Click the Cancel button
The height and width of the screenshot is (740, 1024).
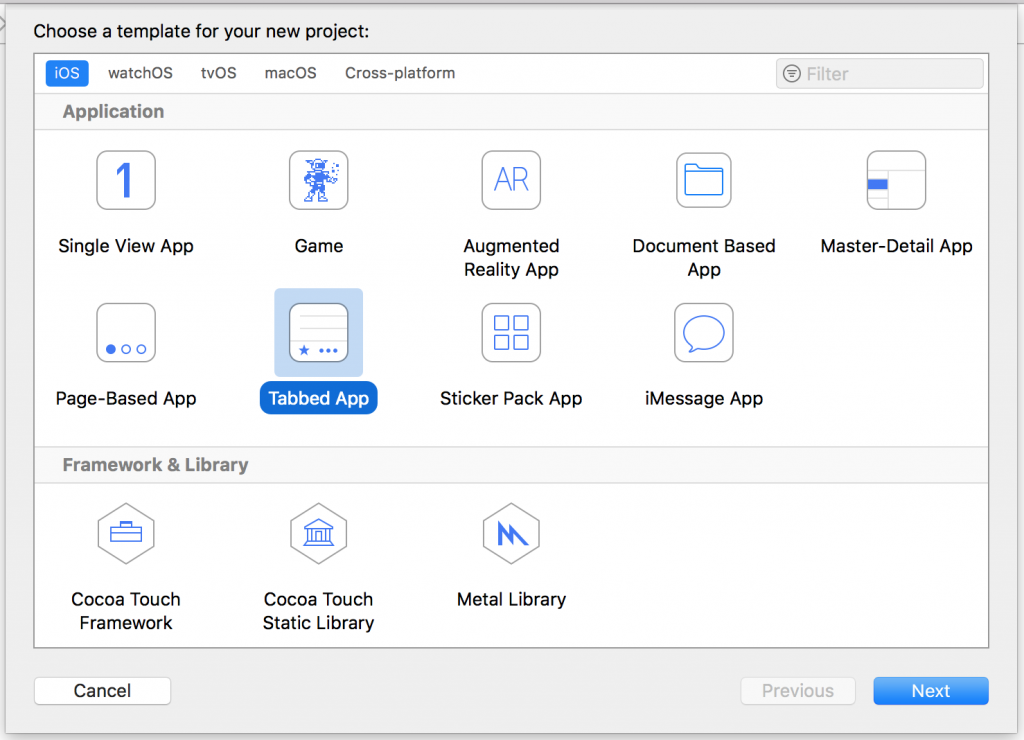click(x=103, y=691)
